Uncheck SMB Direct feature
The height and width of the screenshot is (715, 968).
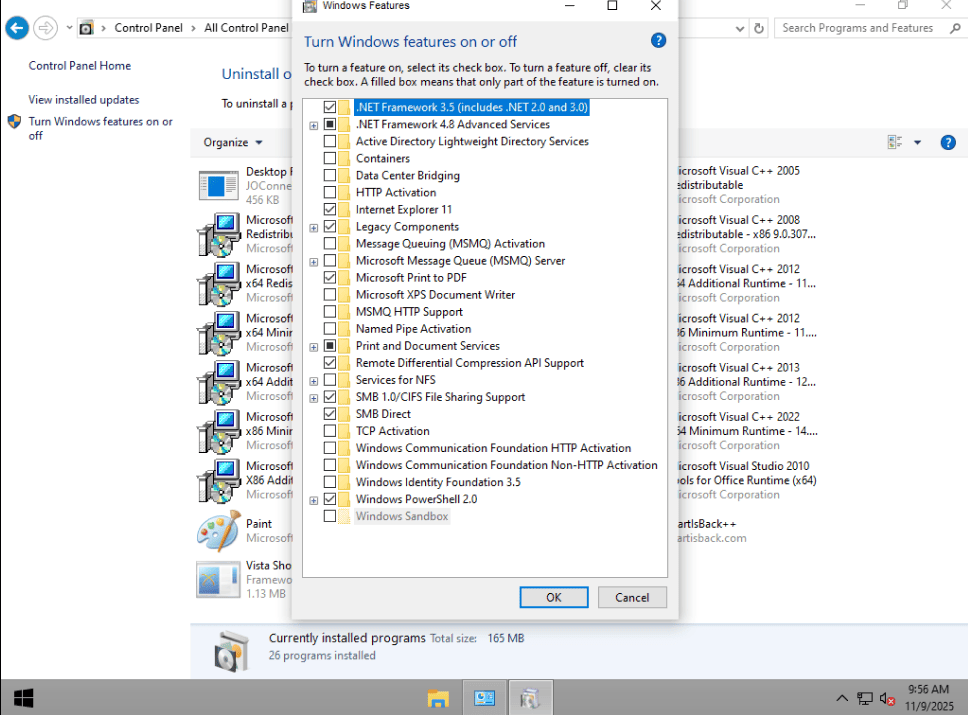pyautogui.click(x=330, y=414)
